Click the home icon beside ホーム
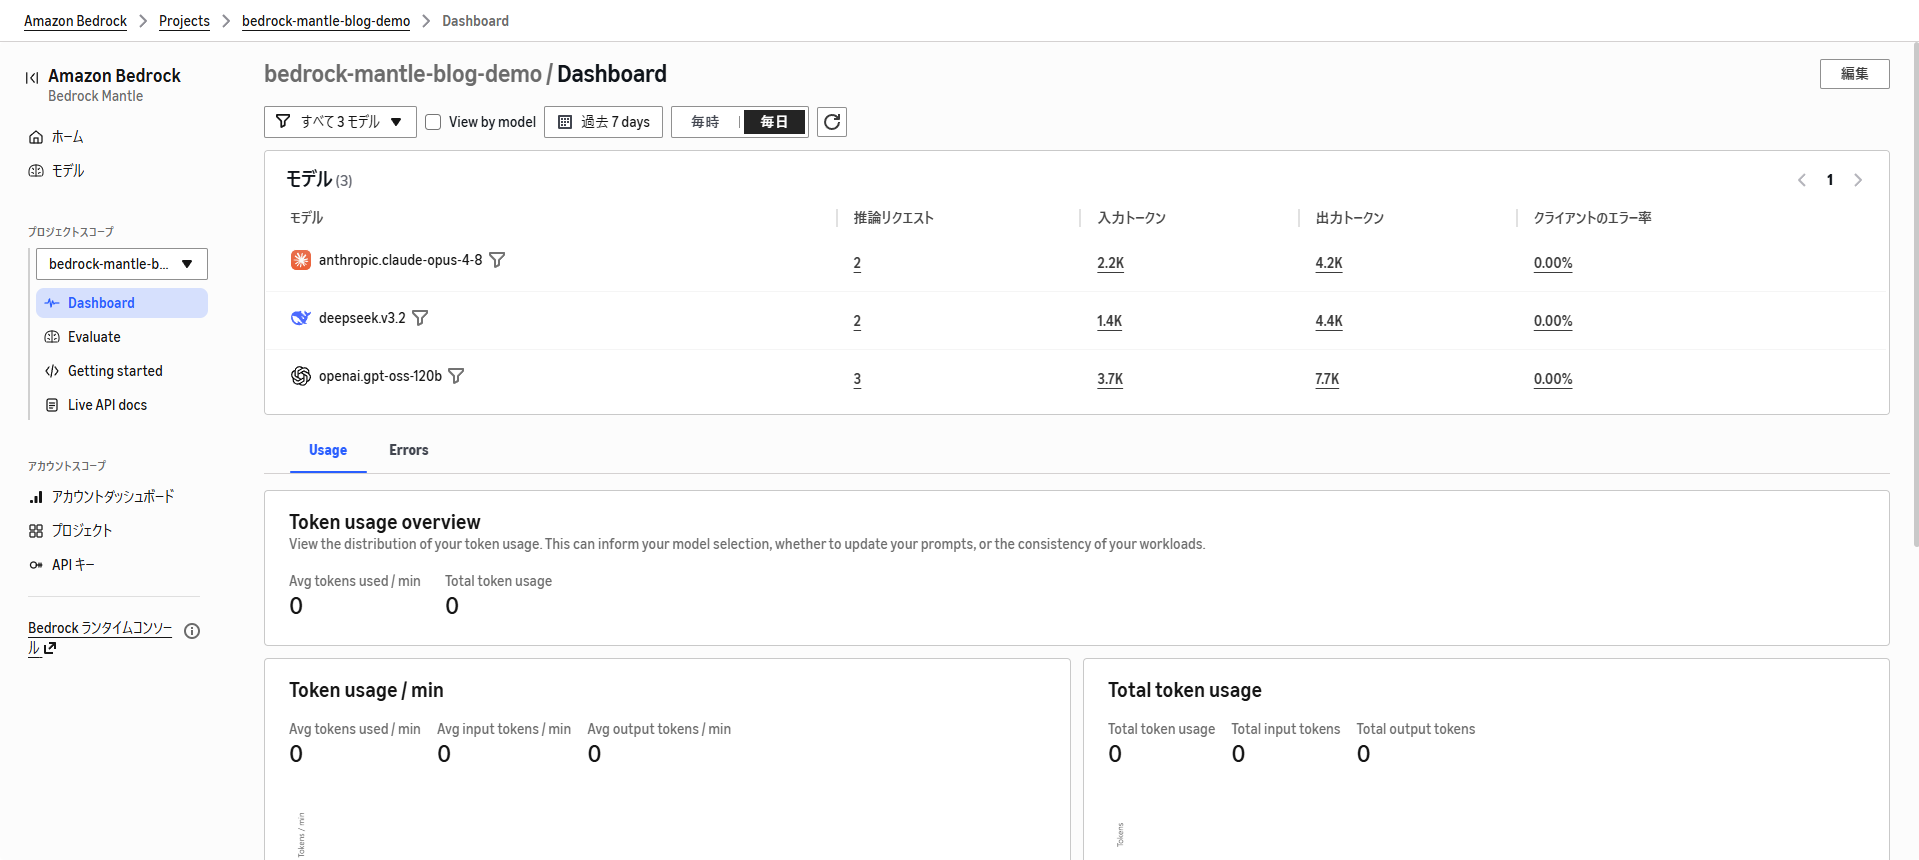The height and width of the screenshot is (860, 1919). 36,137
